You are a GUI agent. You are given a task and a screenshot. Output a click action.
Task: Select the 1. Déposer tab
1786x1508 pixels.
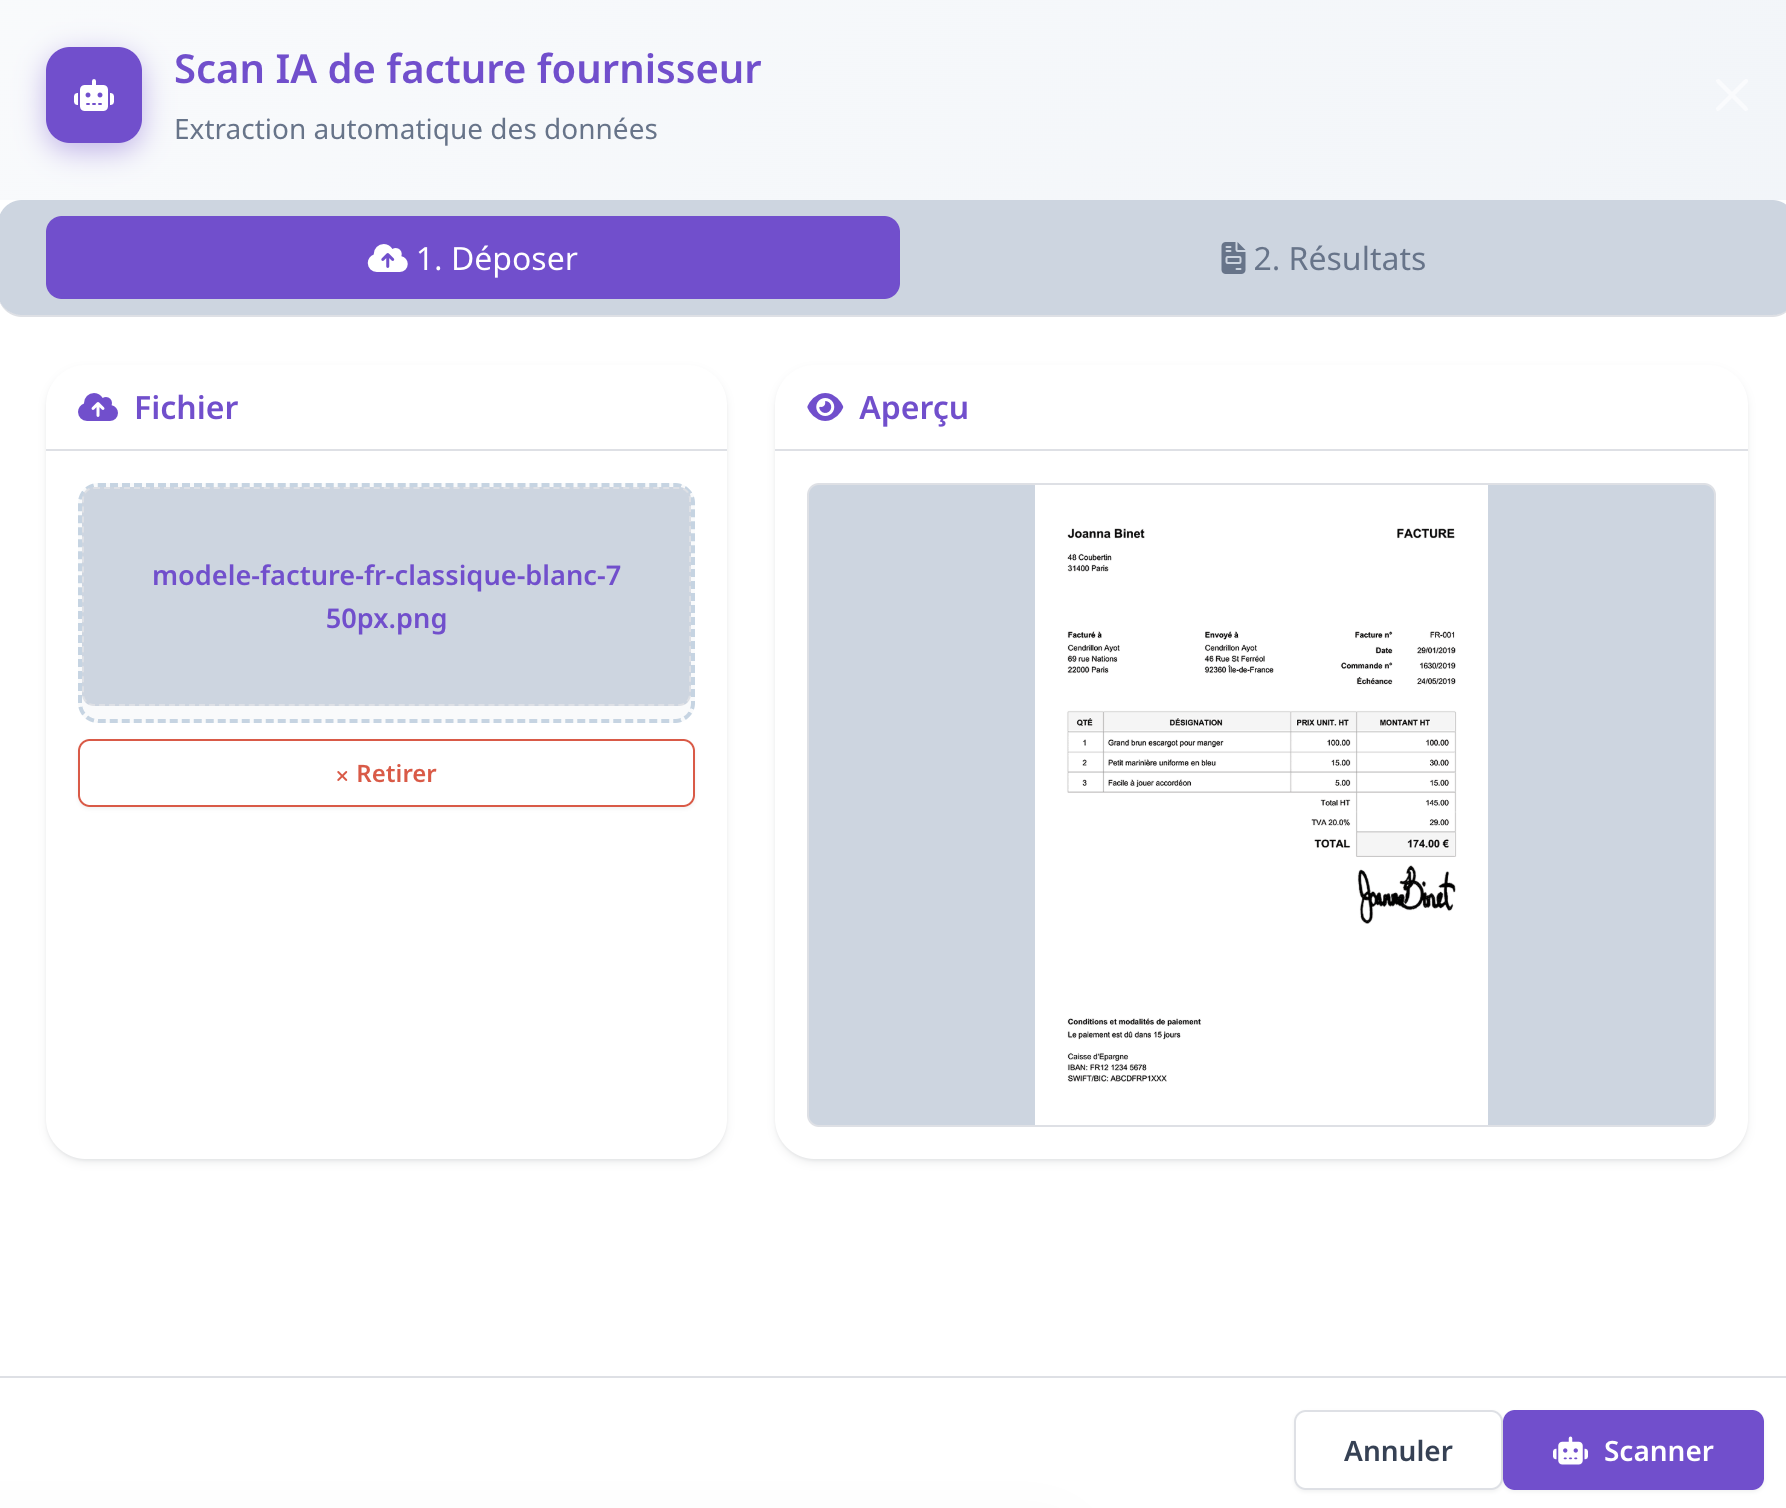(x=473, y=258)
